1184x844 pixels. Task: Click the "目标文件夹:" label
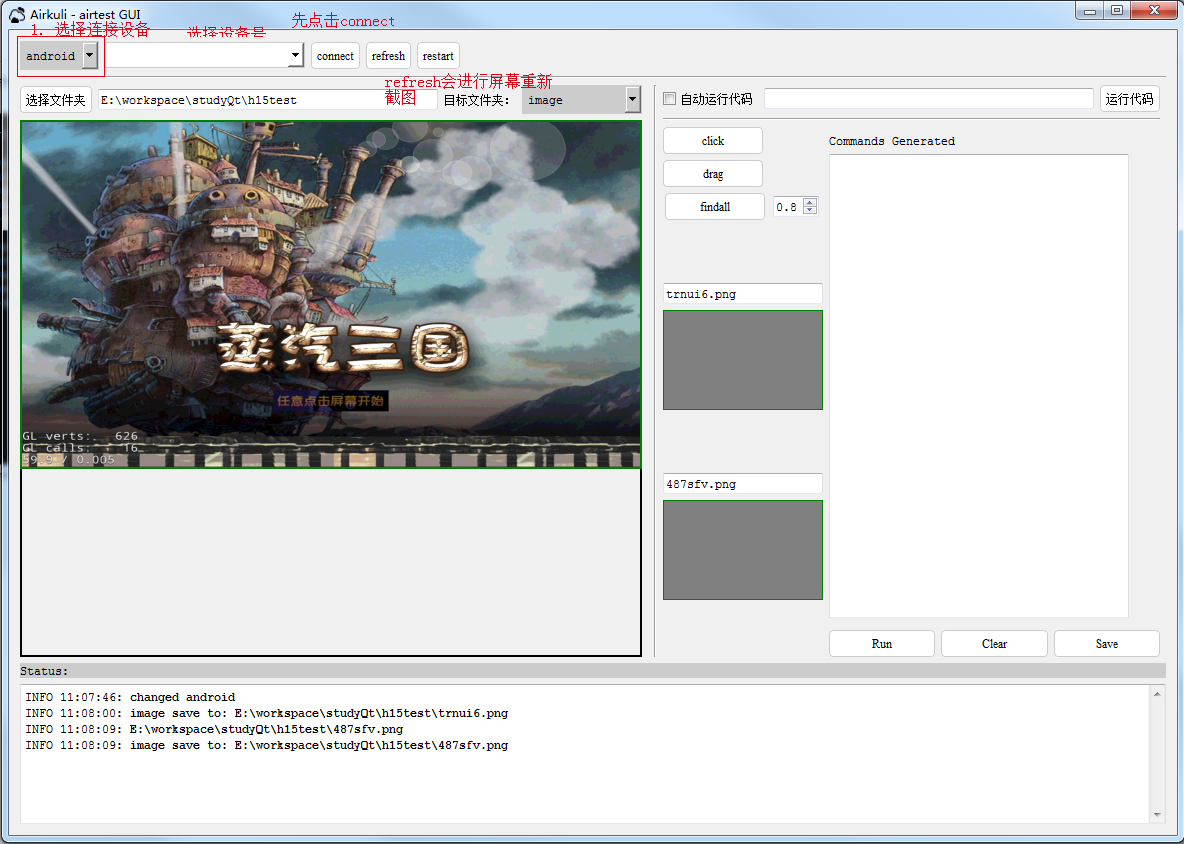[476, 100]
